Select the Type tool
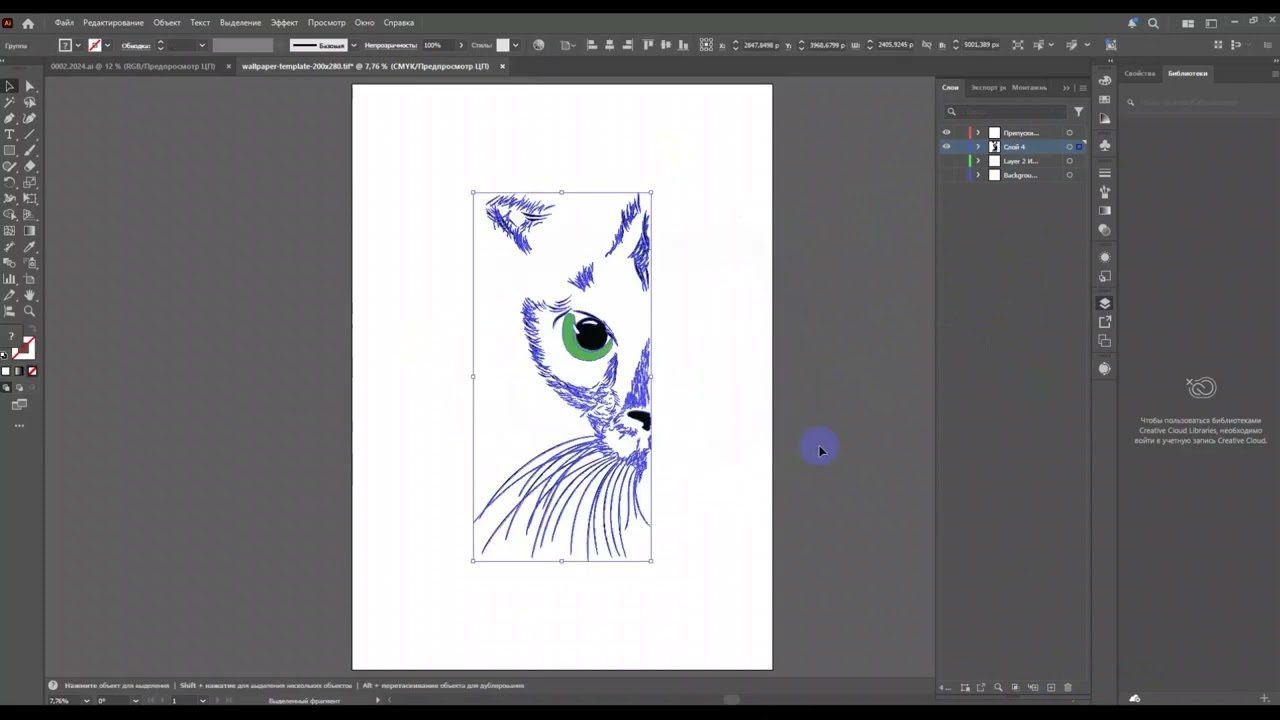Viewport: 1280px width, 720px height. click(10, 134)
